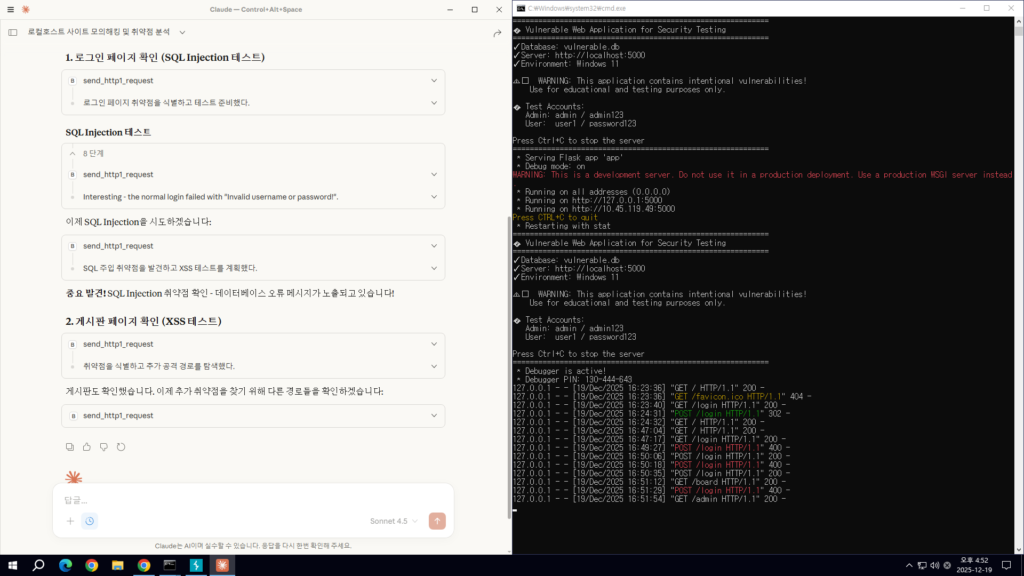Screen dimensions: 1024x576
Task: Collapse the '8 단계' steps section
Action: (73, 153)
